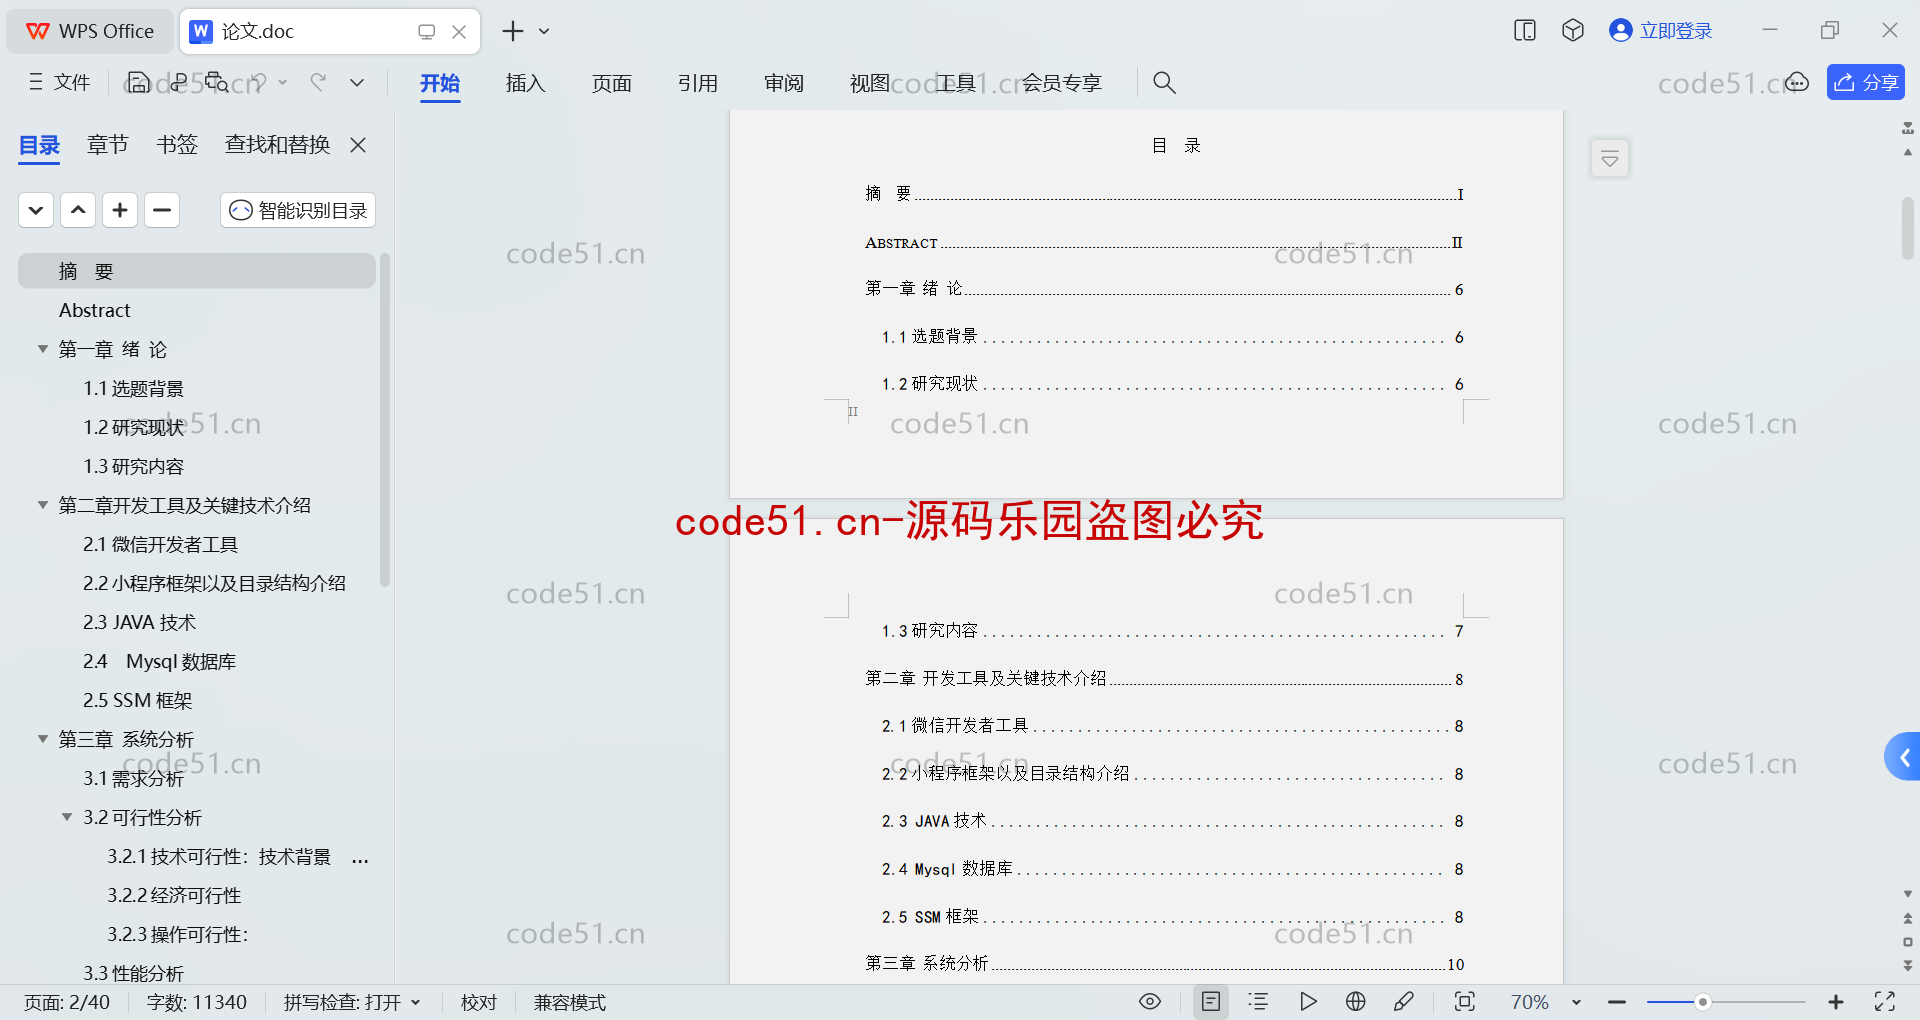
Task: Open the 查找和替换 pane tab
Action: point(278,145)
